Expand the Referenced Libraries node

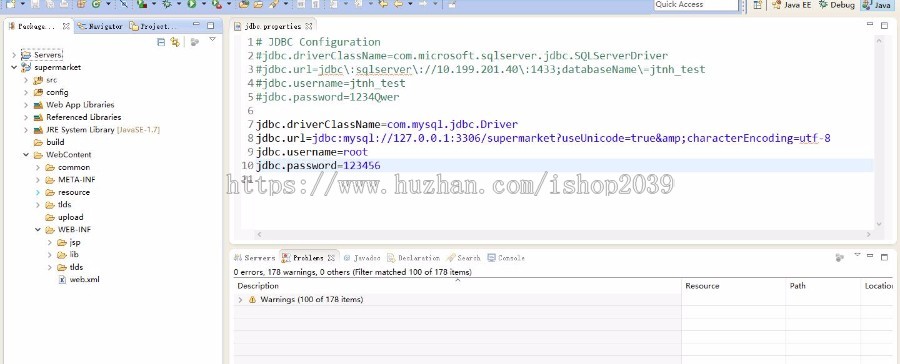pos(26,117)
